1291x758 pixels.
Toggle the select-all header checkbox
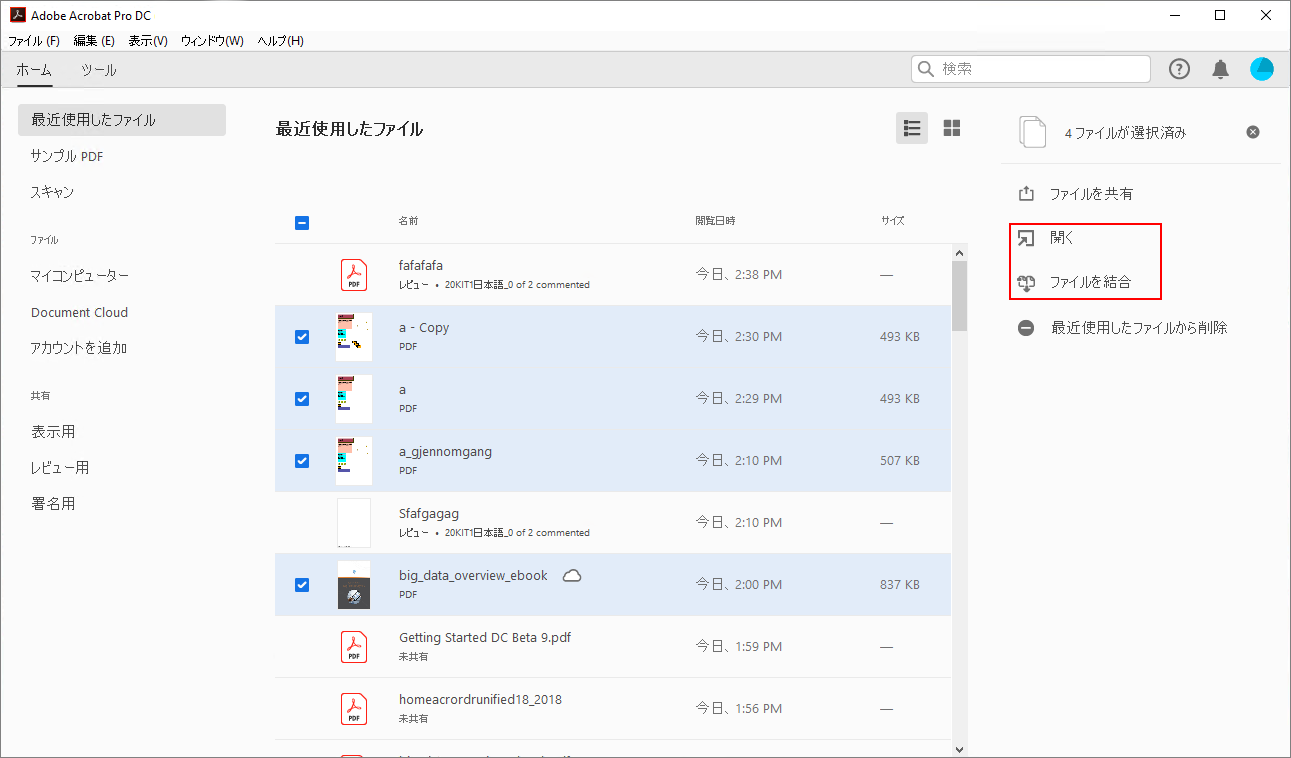[x=302, y=223]
